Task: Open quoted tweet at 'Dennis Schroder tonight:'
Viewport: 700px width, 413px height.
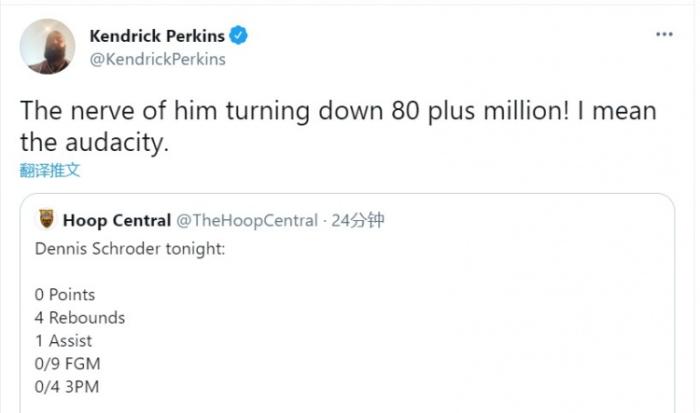Action: pyautogui.click(x=130, y=247)
